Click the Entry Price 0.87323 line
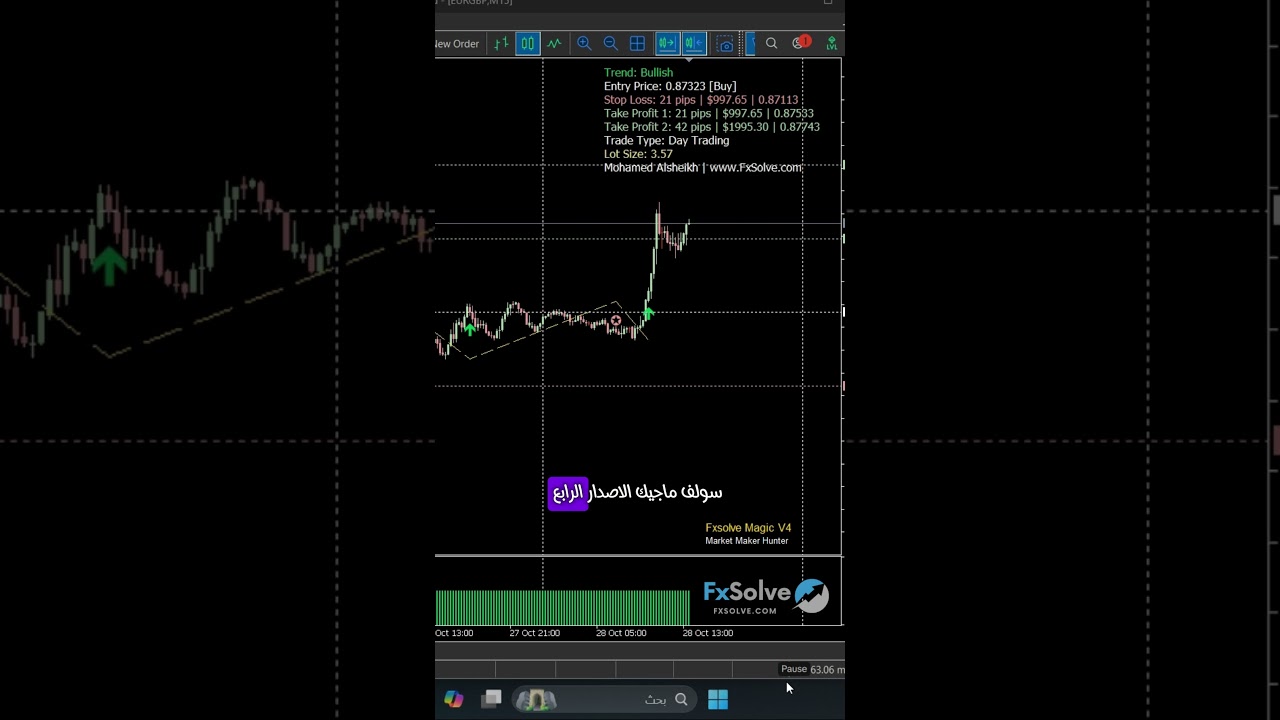1280x720 pixels. (x=670, y=86)
